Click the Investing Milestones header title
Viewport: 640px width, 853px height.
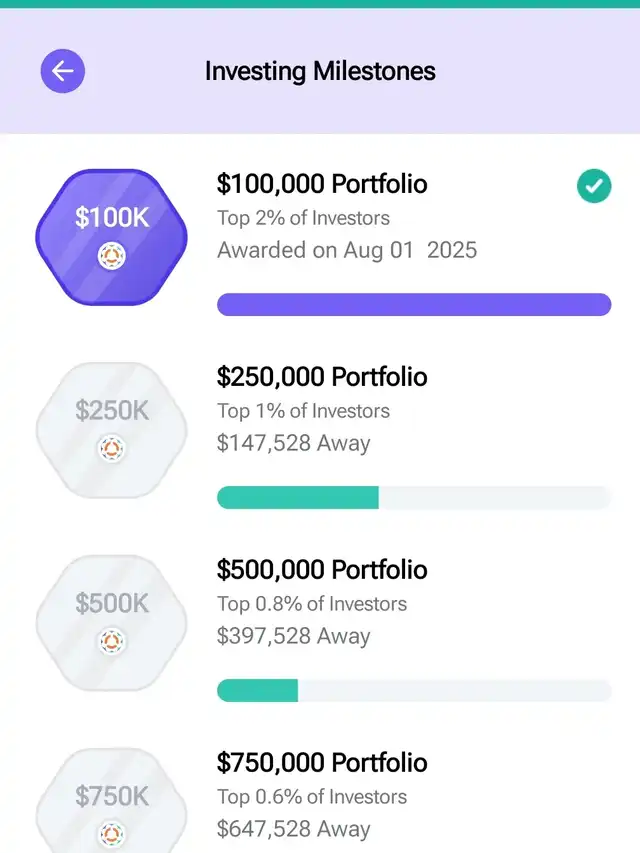pyautogui.click(x=320, y=71)
